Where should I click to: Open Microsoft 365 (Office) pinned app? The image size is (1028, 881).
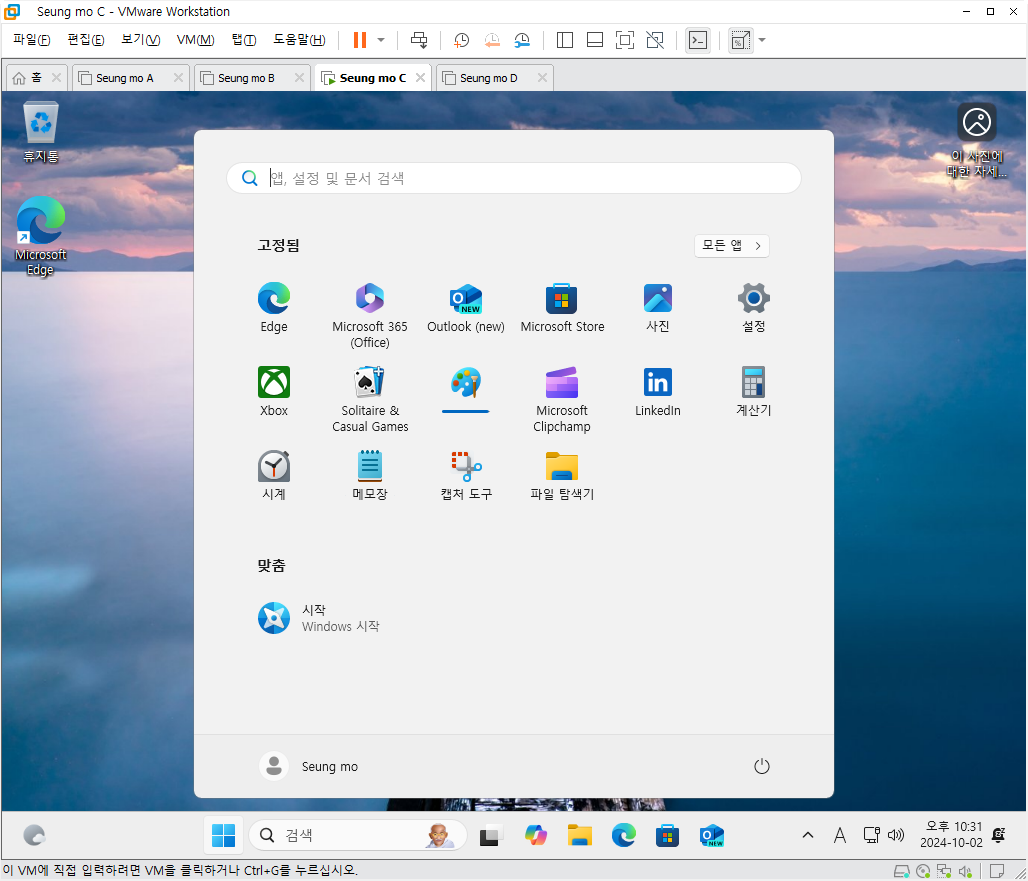[370, 316]
